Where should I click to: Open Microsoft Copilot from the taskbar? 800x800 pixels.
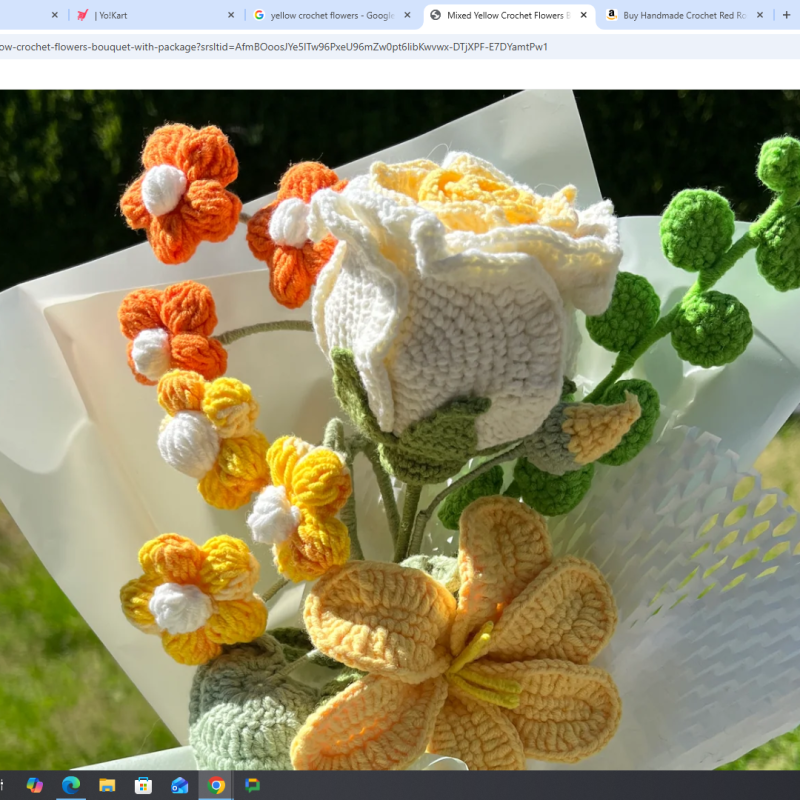[x=35, y=786]
